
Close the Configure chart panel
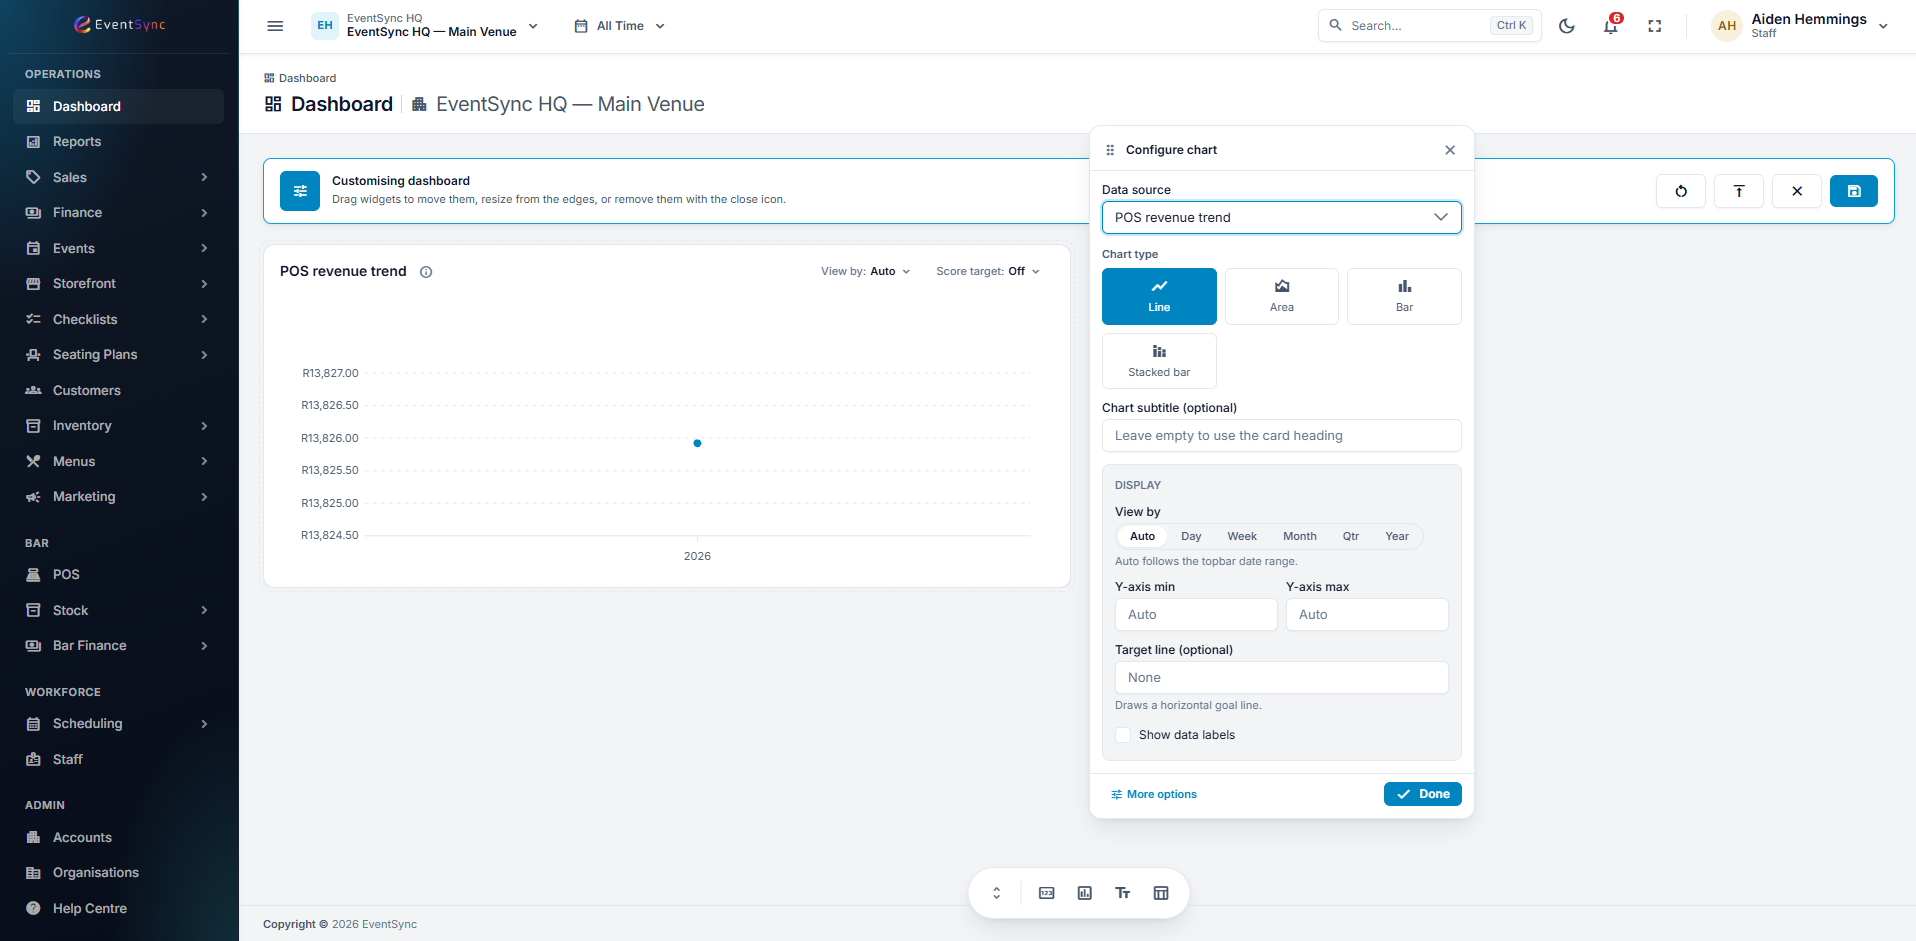tap(1450, 150)
